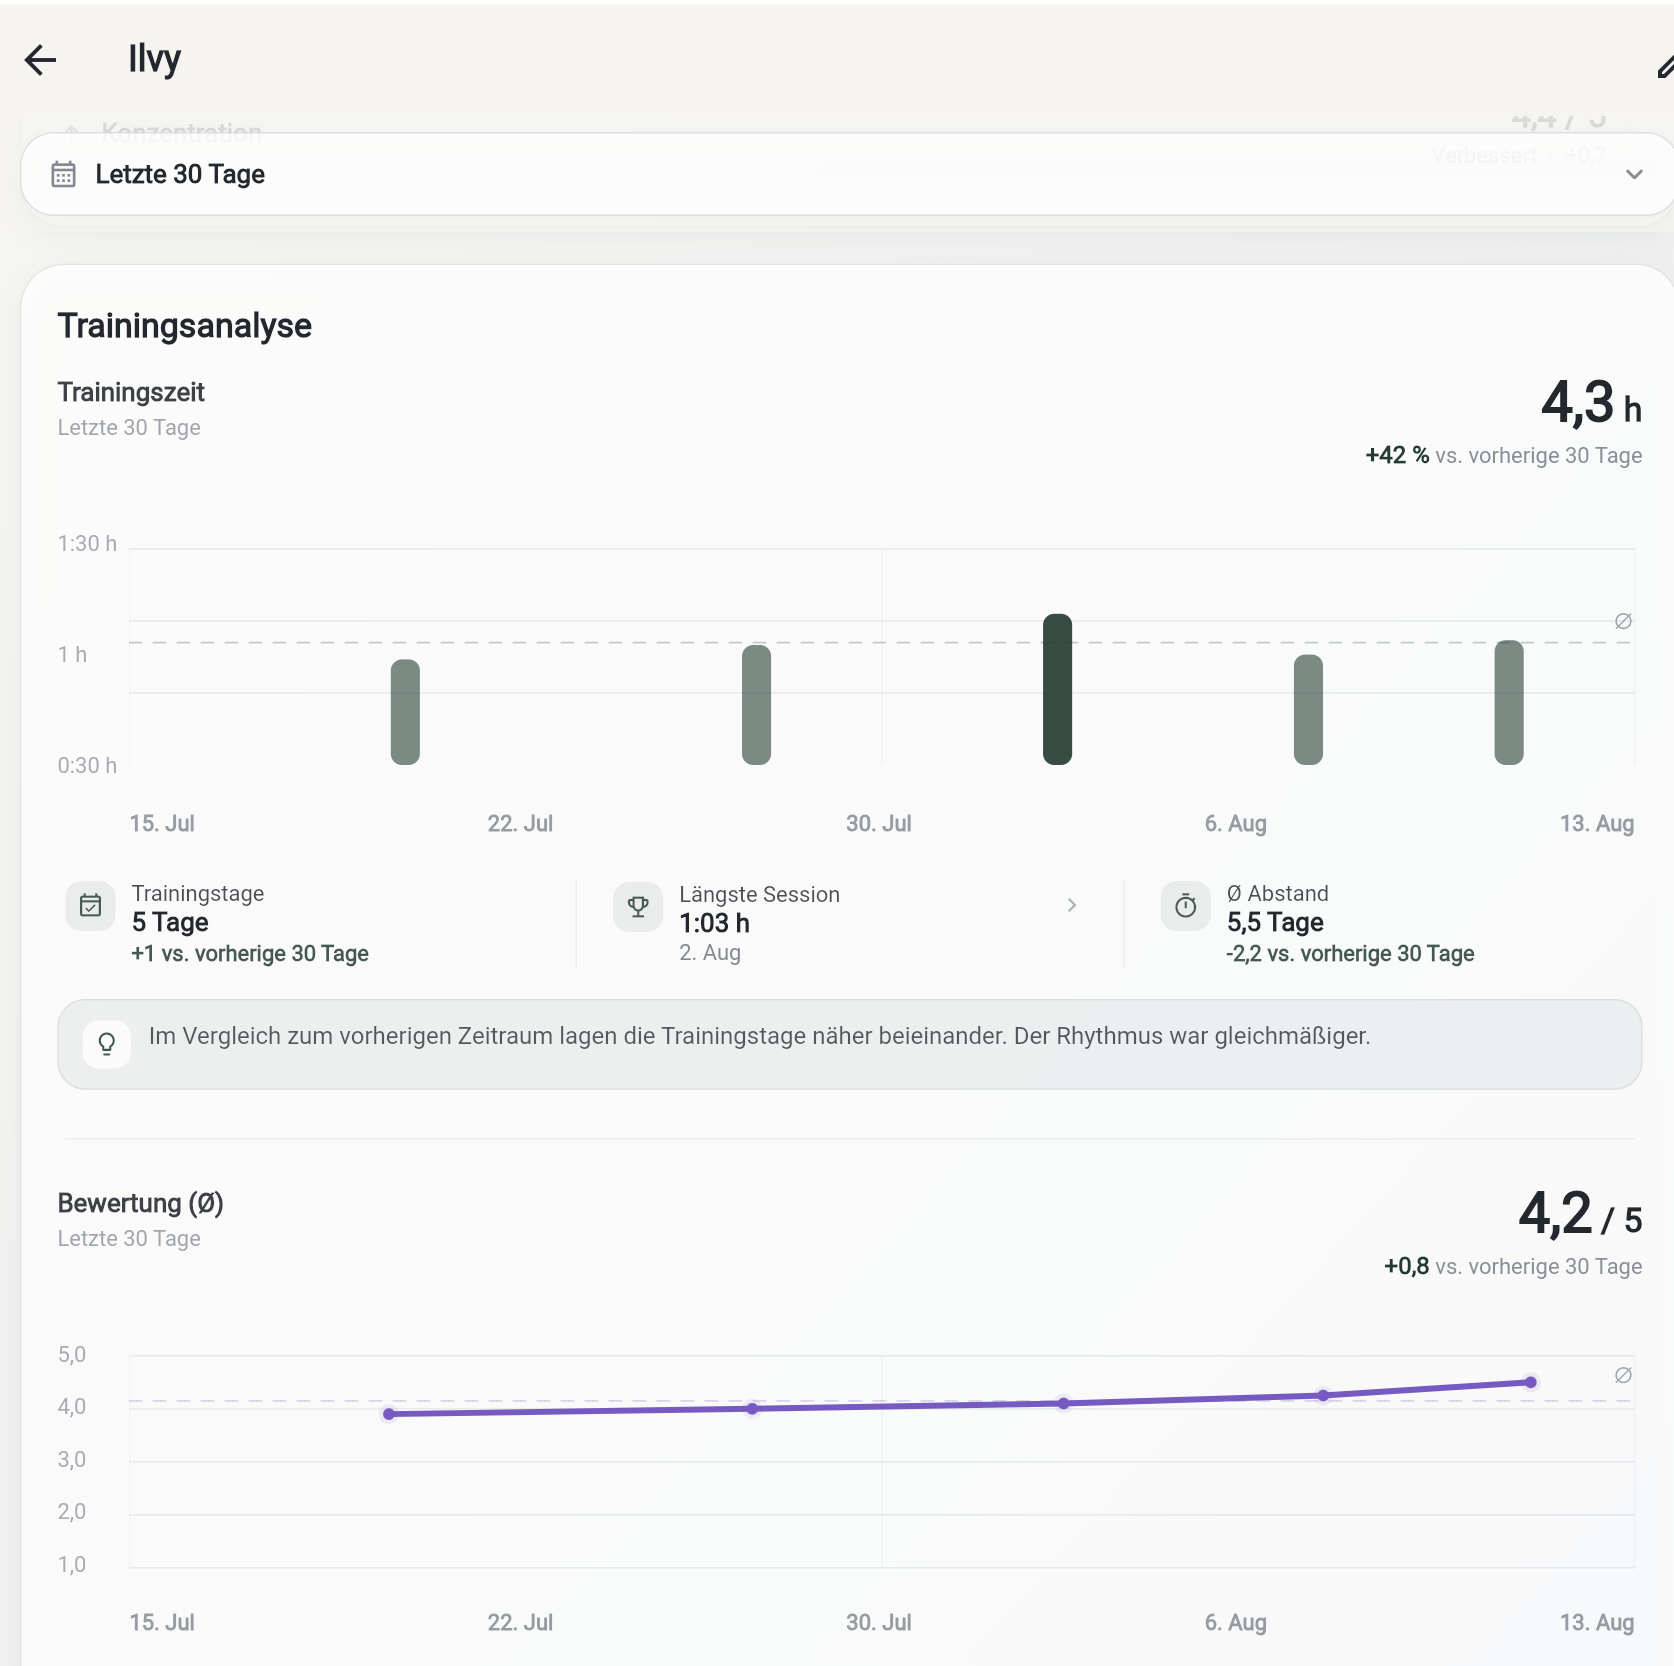Click the 4,0 rating axis label
1674x1666 pixels.
point(72,1406)
